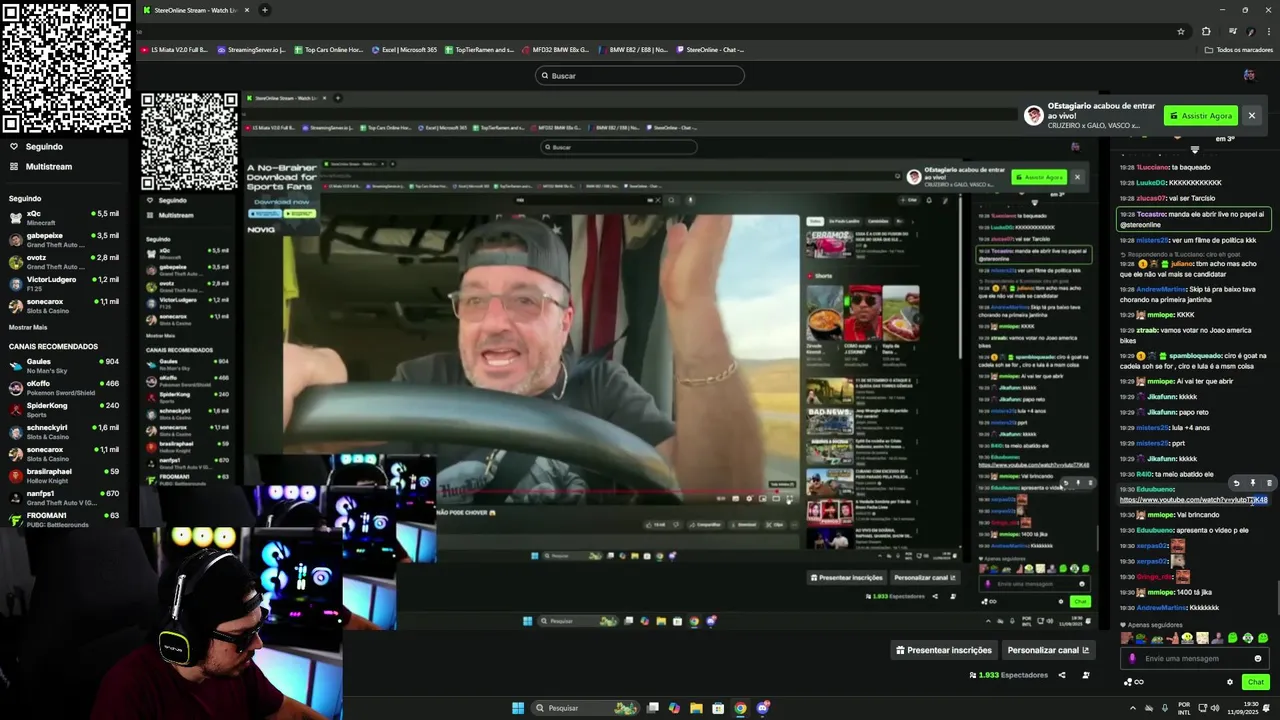Open the LS Miata V2.0 bookmark
1280x720 pixels.
[175, 49]
